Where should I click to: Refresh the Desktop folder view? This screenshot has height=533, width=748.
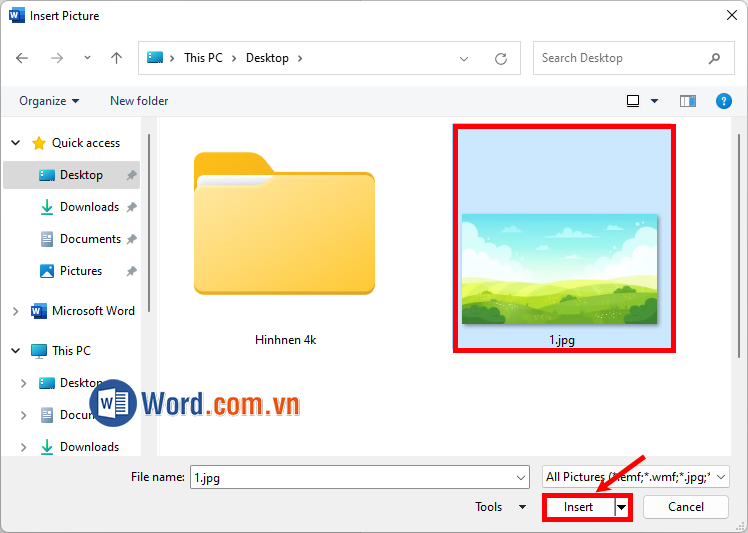click(x=500, y=59)
